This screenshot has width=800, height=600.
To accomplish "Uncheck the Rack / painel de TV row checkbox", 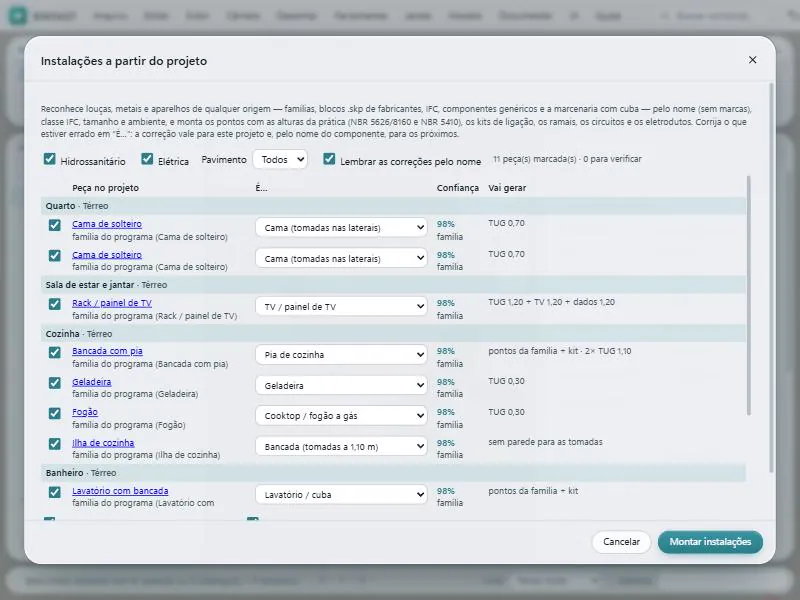I will click(x=55, y=304).
